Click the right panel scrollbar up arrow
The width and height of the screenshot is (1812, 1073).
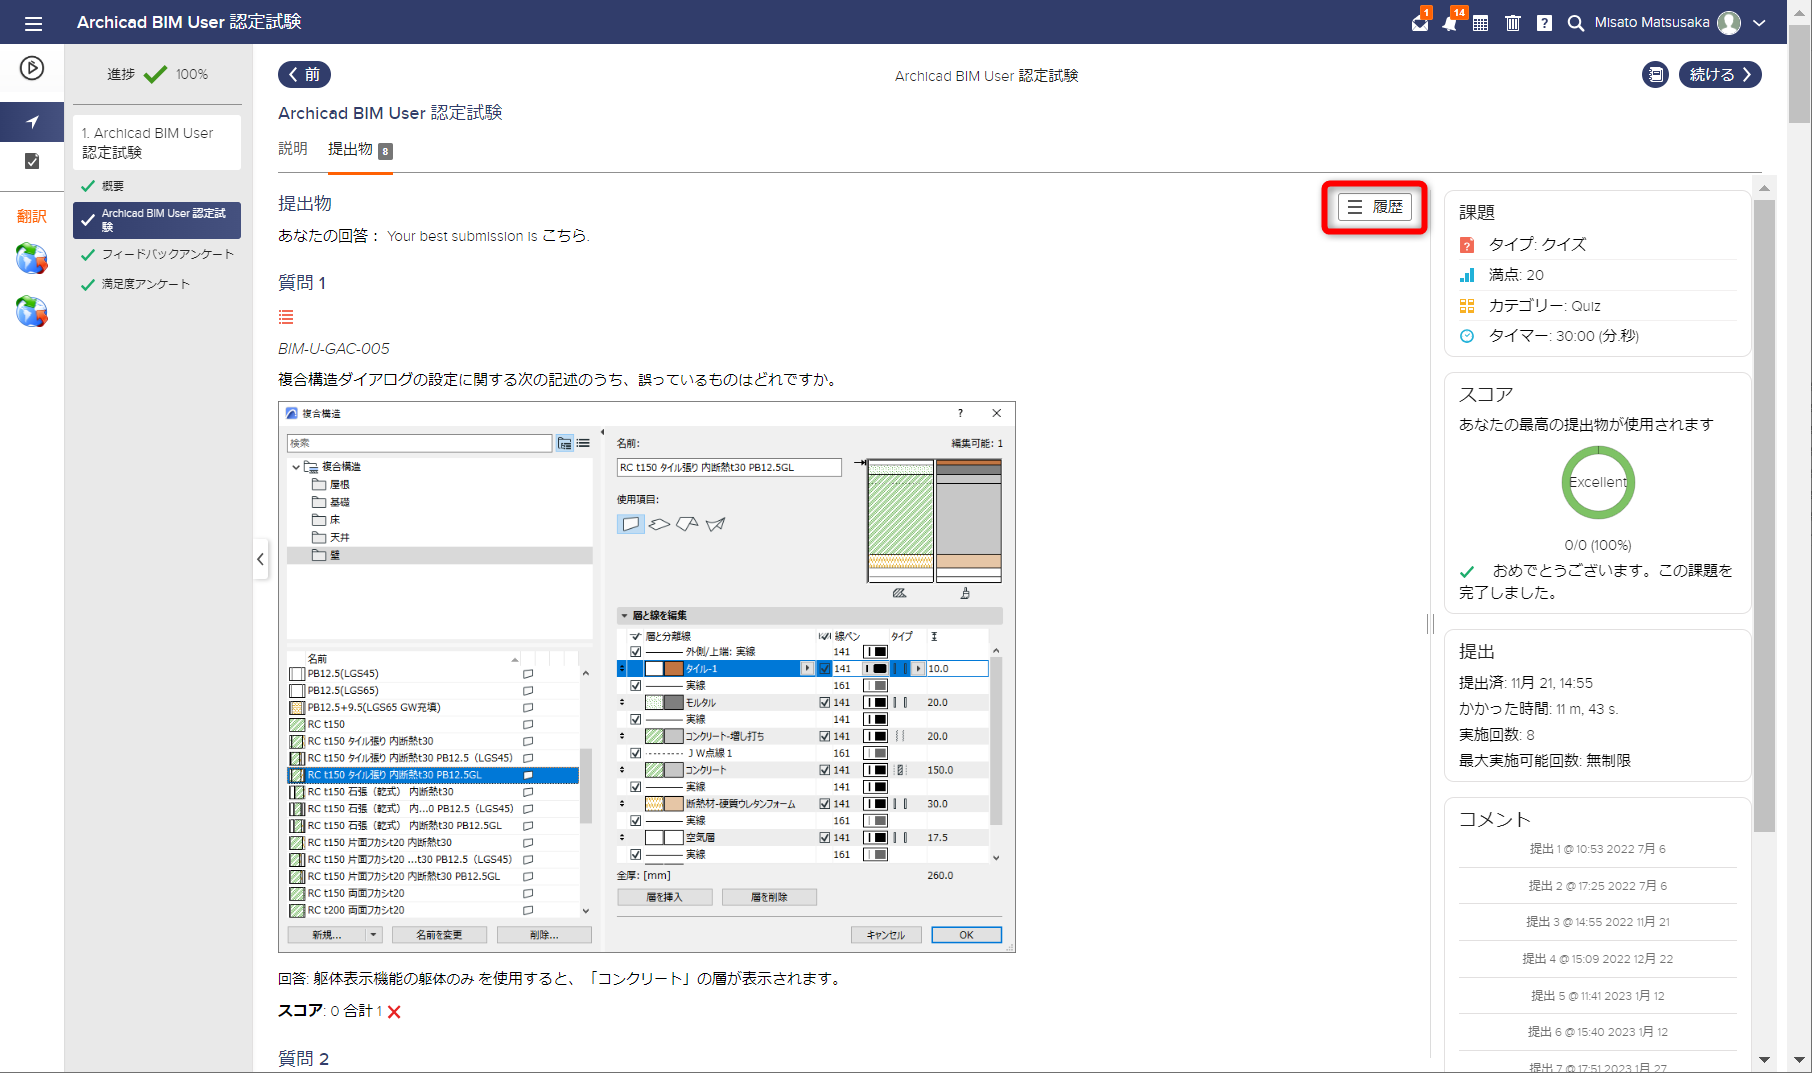[1764, 187]
